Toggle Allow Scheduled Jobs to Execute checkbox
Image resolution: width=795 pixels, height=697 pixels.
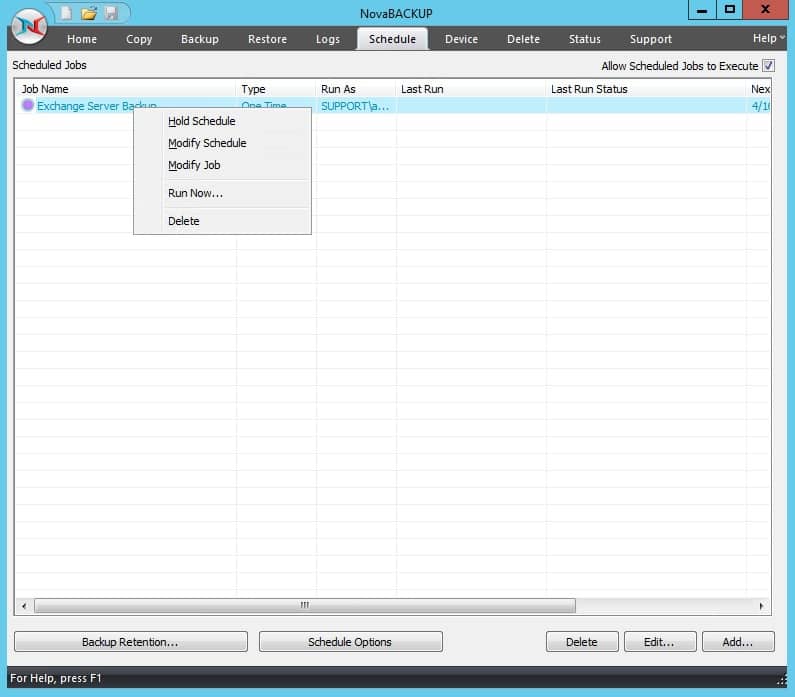pos(768,66)
